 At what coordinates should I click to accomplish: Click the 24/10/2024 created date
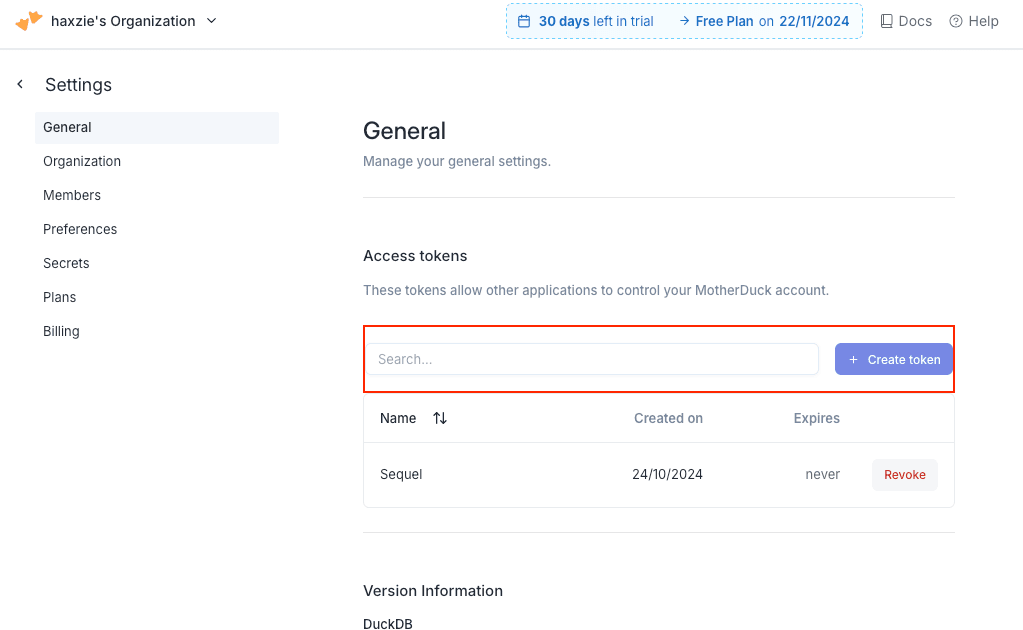pos(667,474)
